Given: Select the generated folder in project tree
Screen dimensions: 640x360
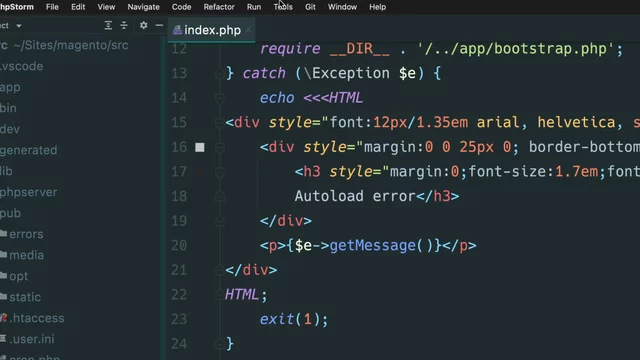Looking at the screenshot, I should point(29,150).
